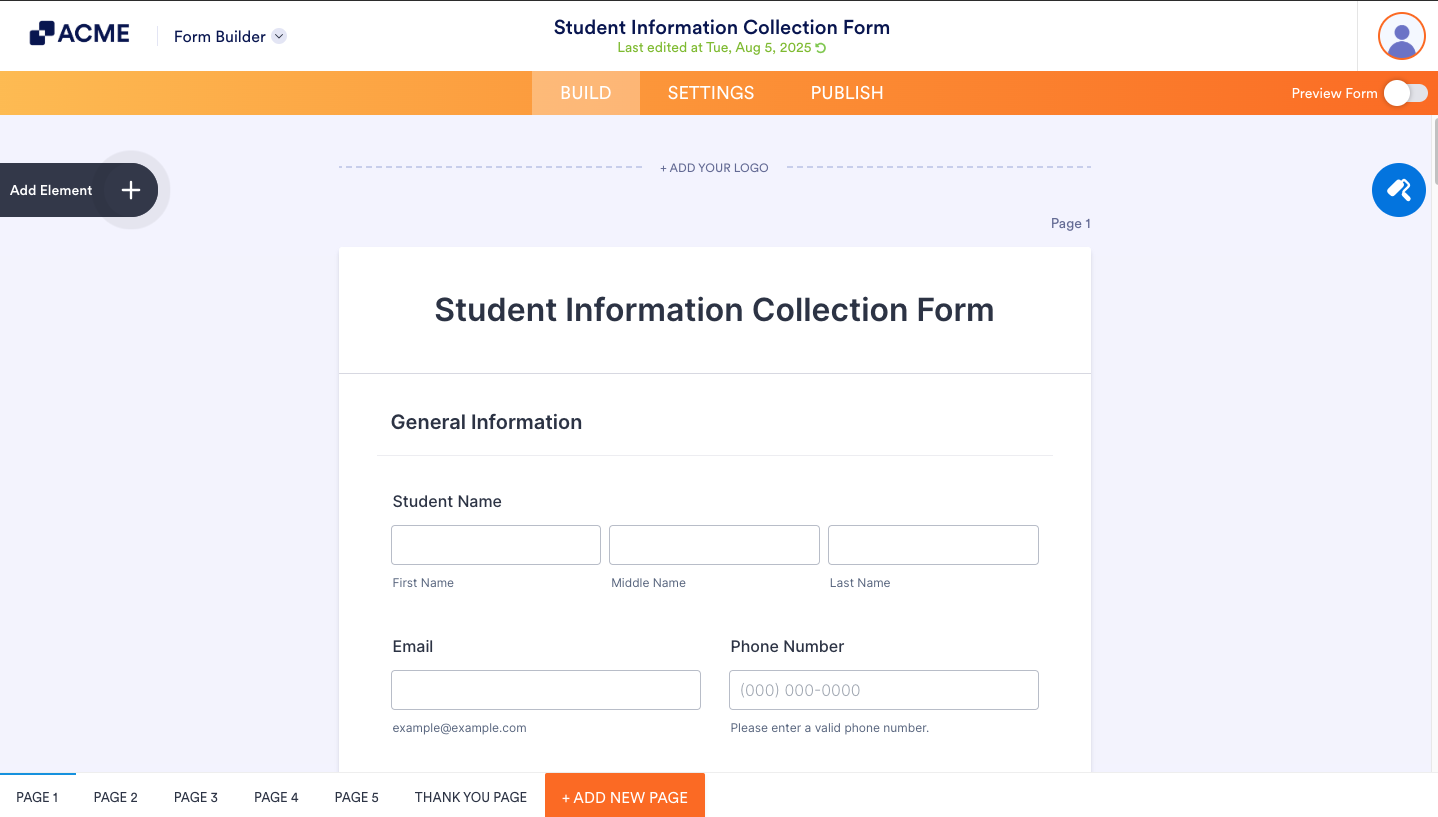The width and height of the screenshot is (1438, 817).
Task: Switch to the THANK YOU PAGE tab
Action: [470, 796]
